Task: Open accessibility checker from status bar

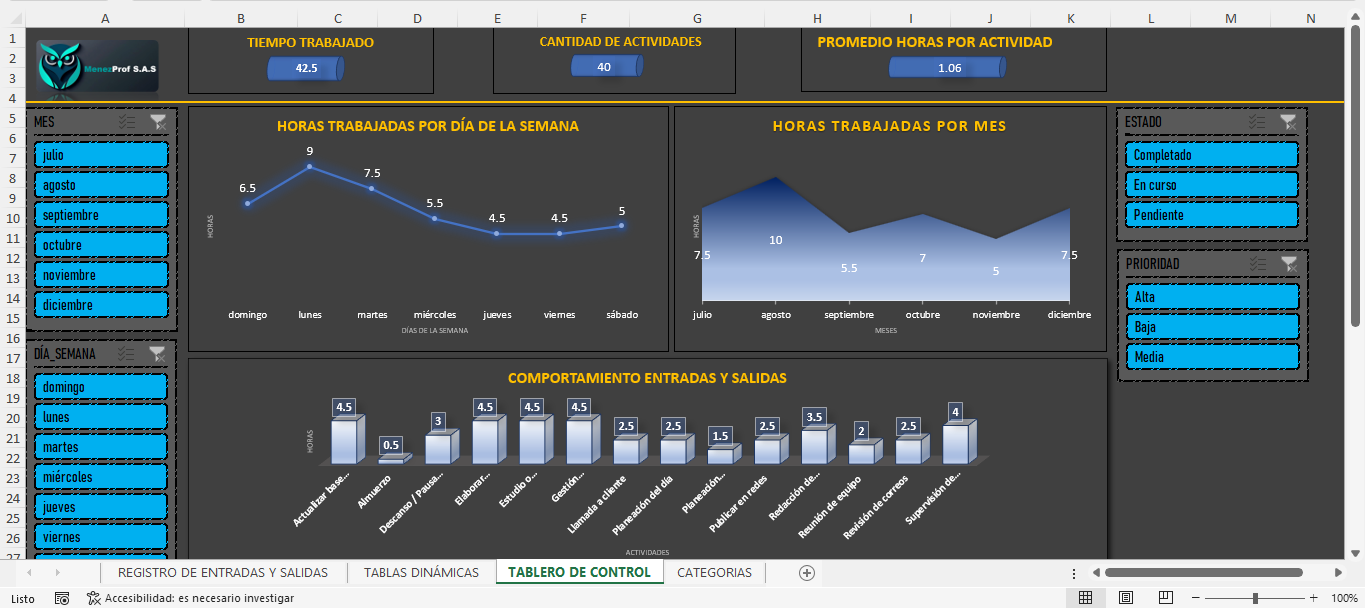Action: 190,598
